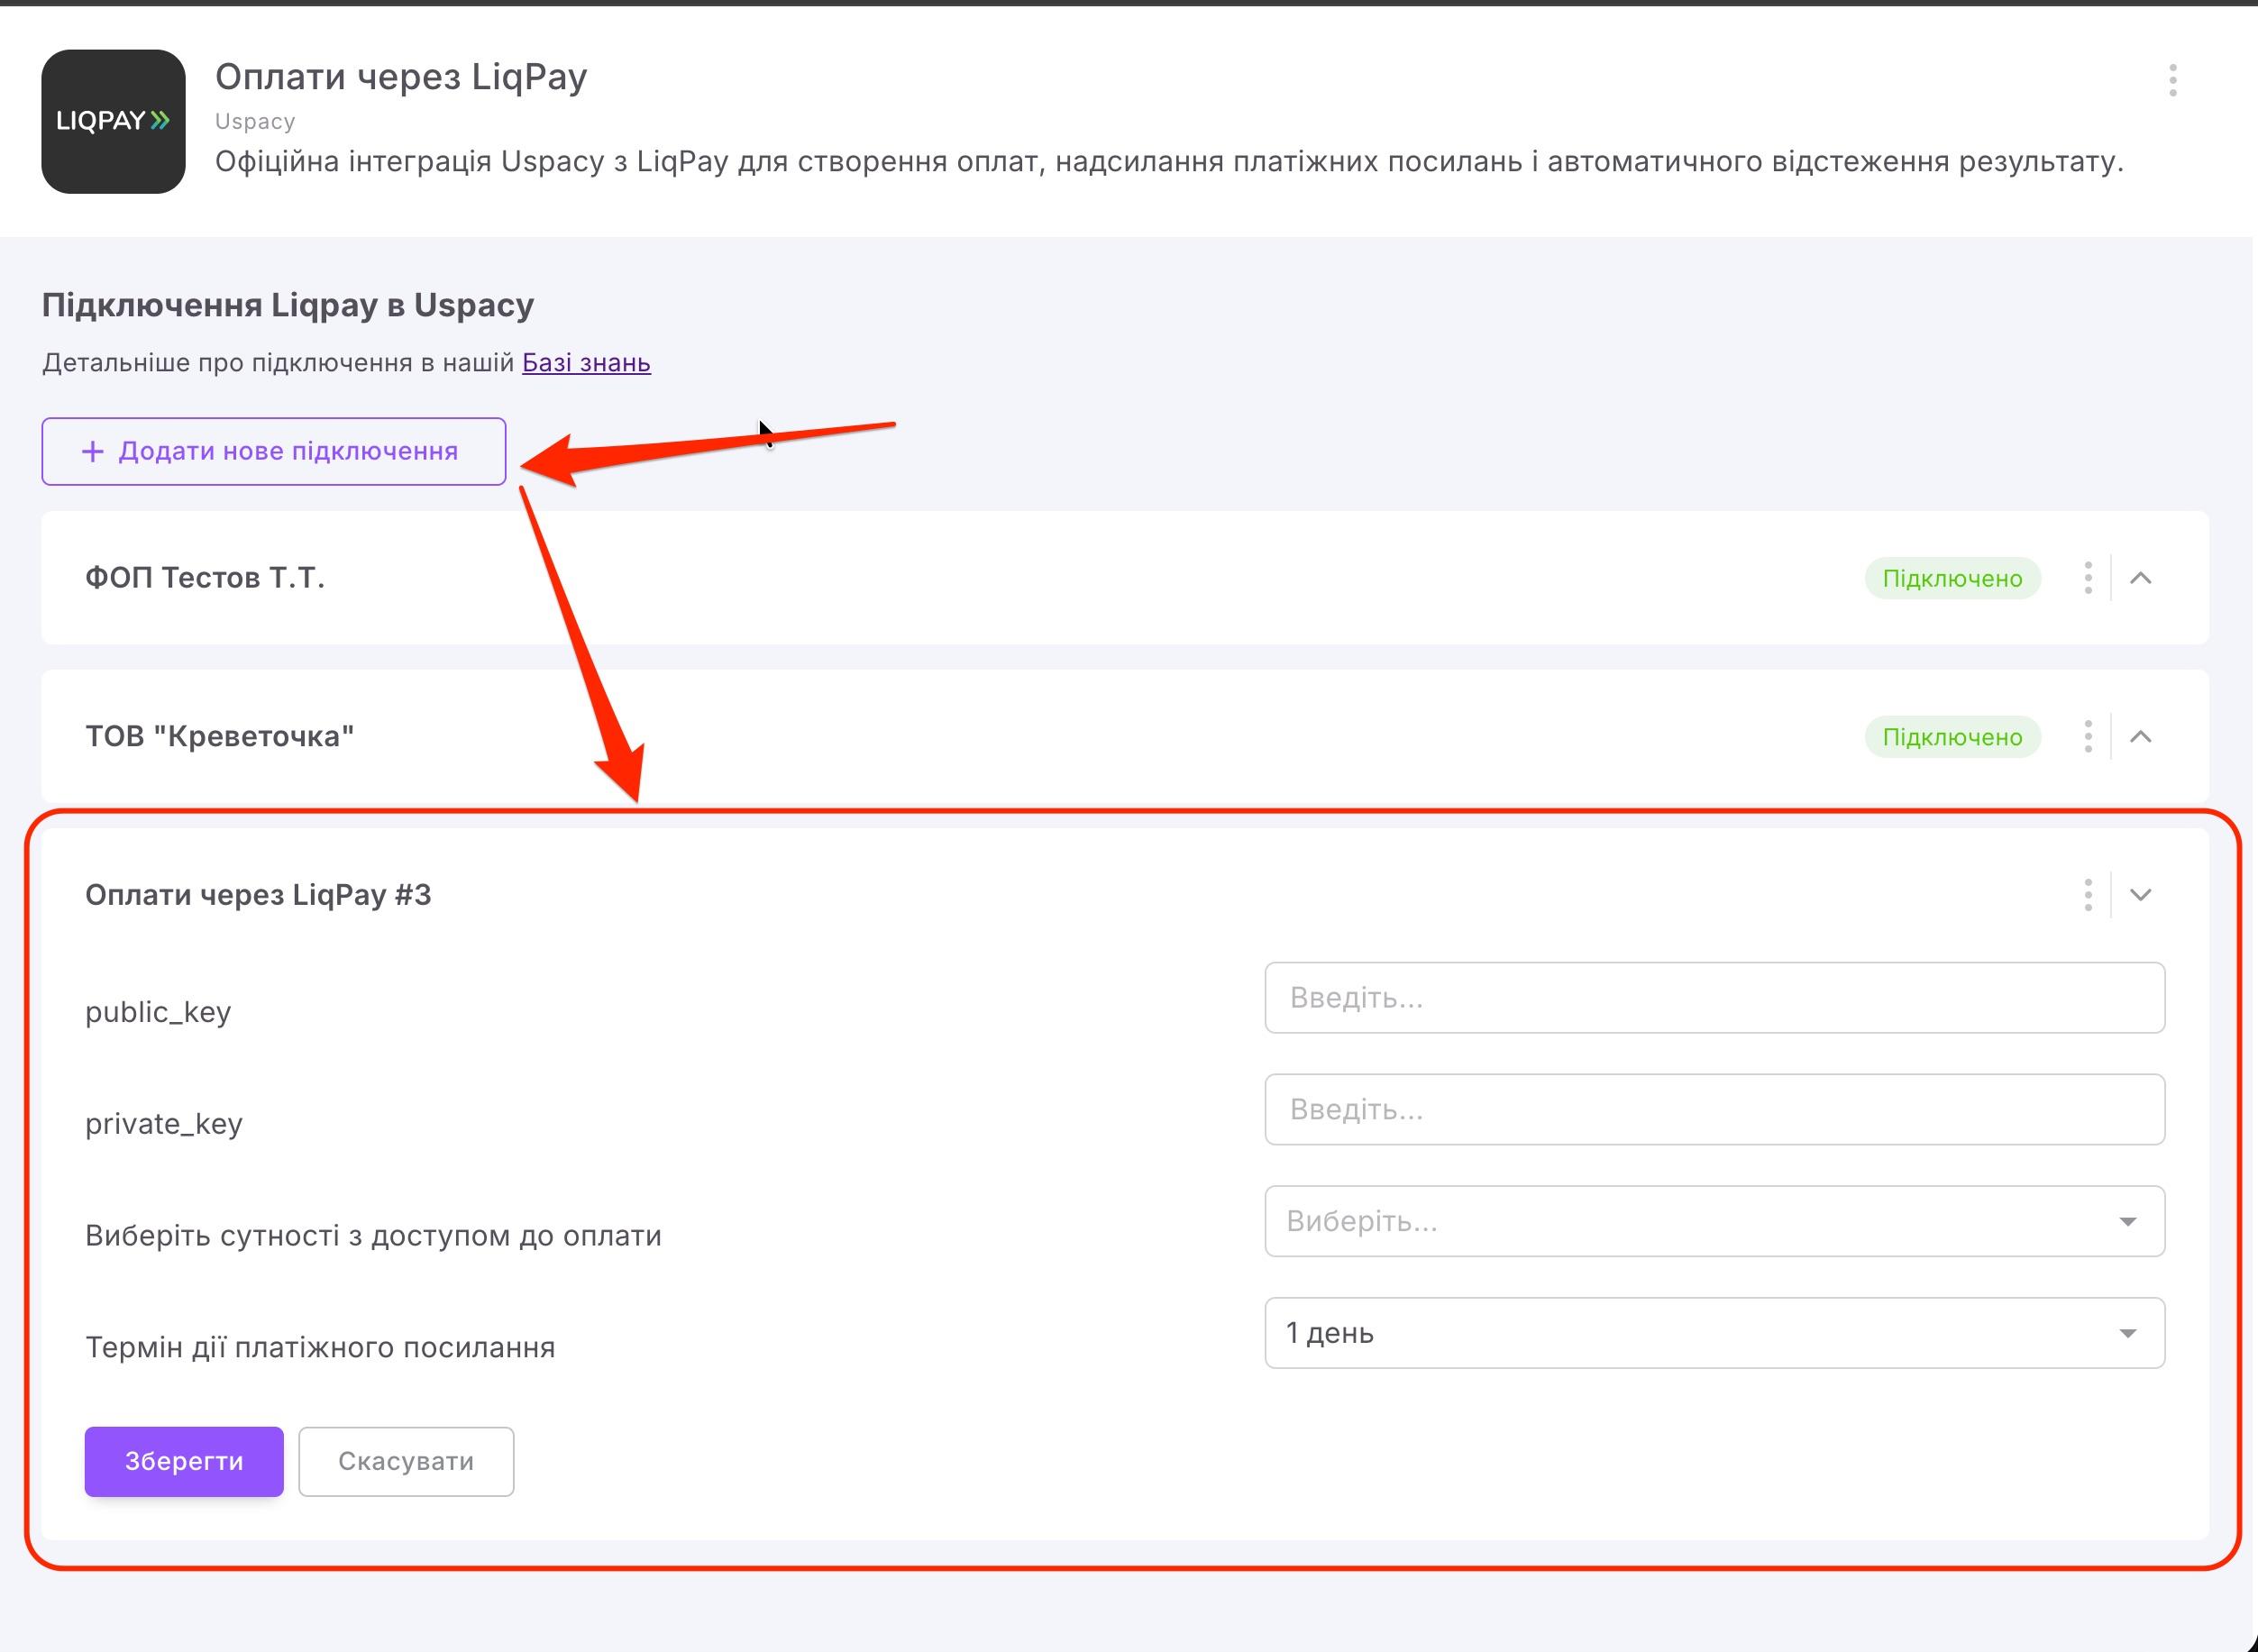Collapse the Оплати через LiqPay #3 section

(2140, 894)
